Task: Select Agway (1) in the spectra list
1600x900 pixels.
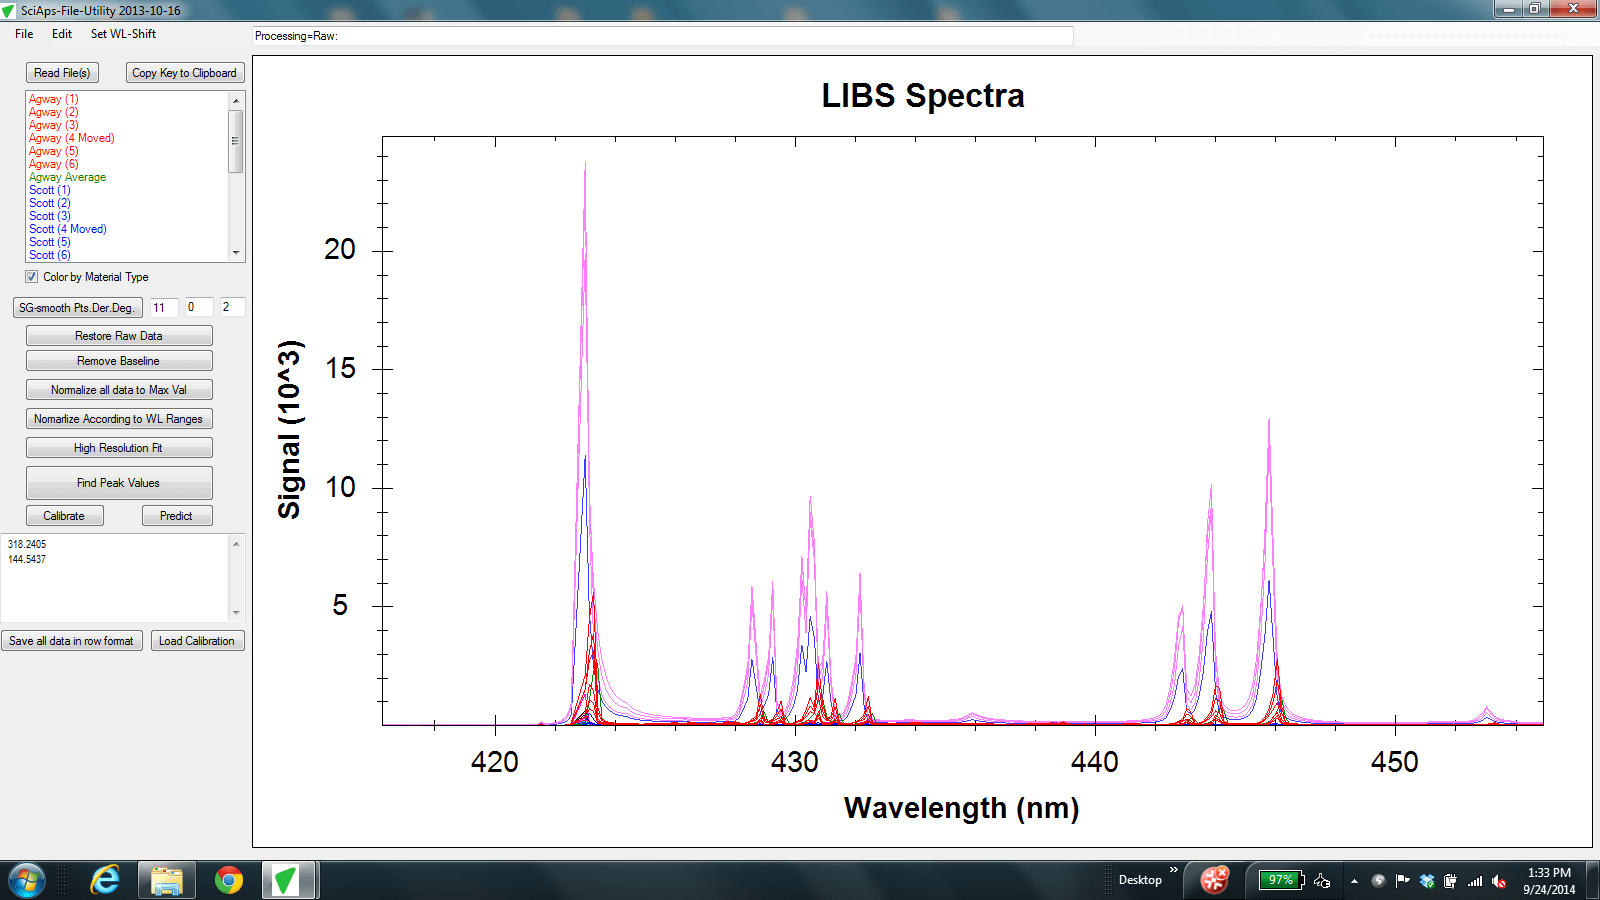Action: coord(53,99)
